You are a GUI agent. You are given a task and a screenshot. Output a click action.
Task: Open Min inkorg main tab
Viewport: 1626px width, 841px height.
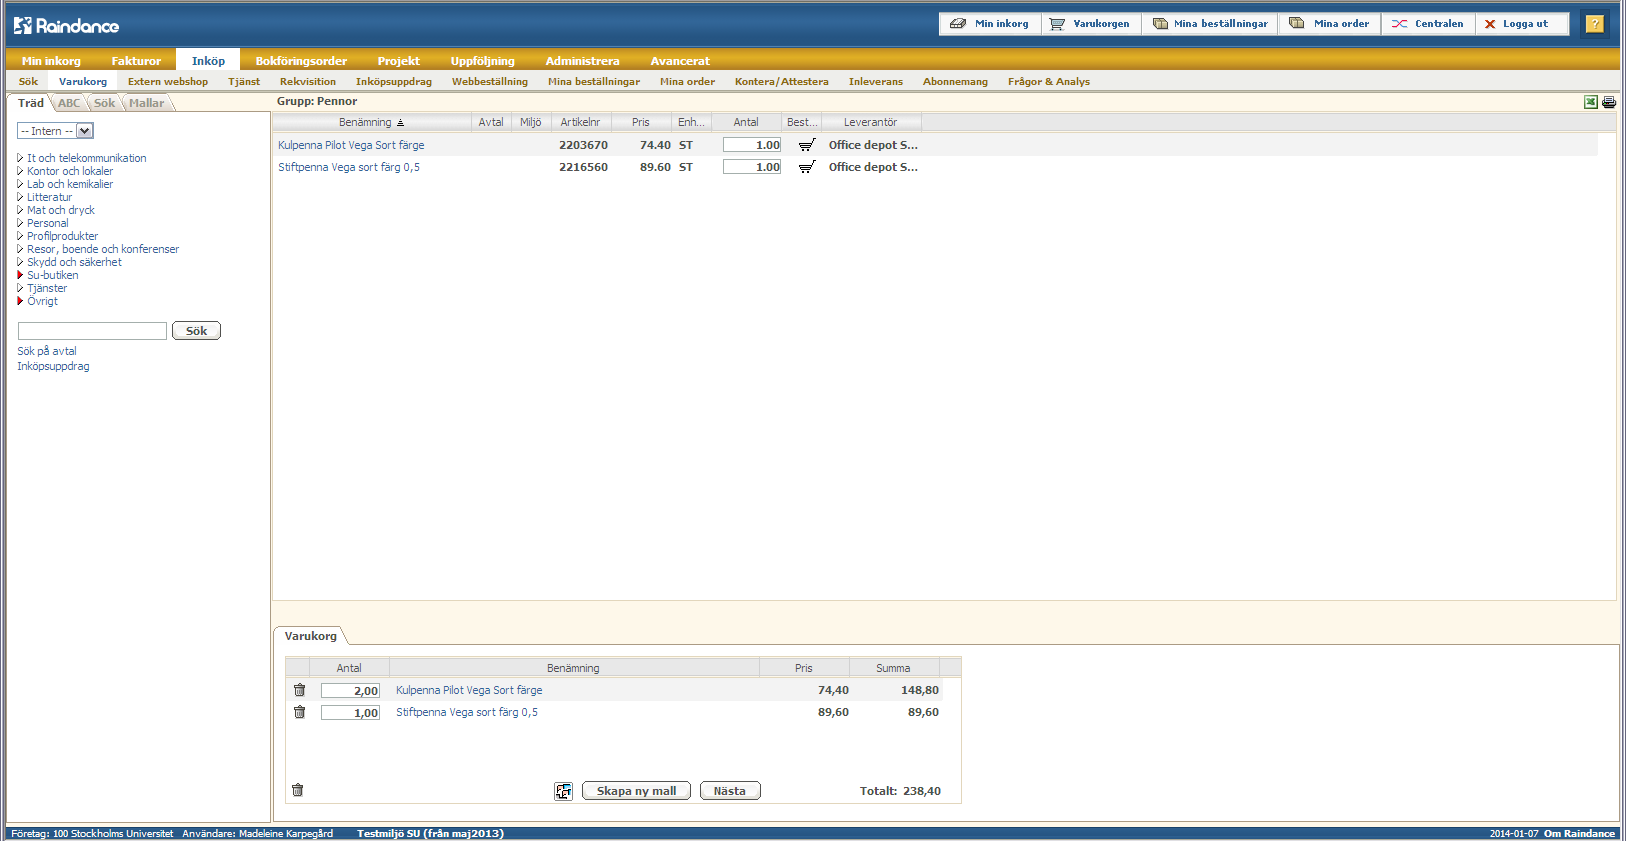click(x=51, y=61)
